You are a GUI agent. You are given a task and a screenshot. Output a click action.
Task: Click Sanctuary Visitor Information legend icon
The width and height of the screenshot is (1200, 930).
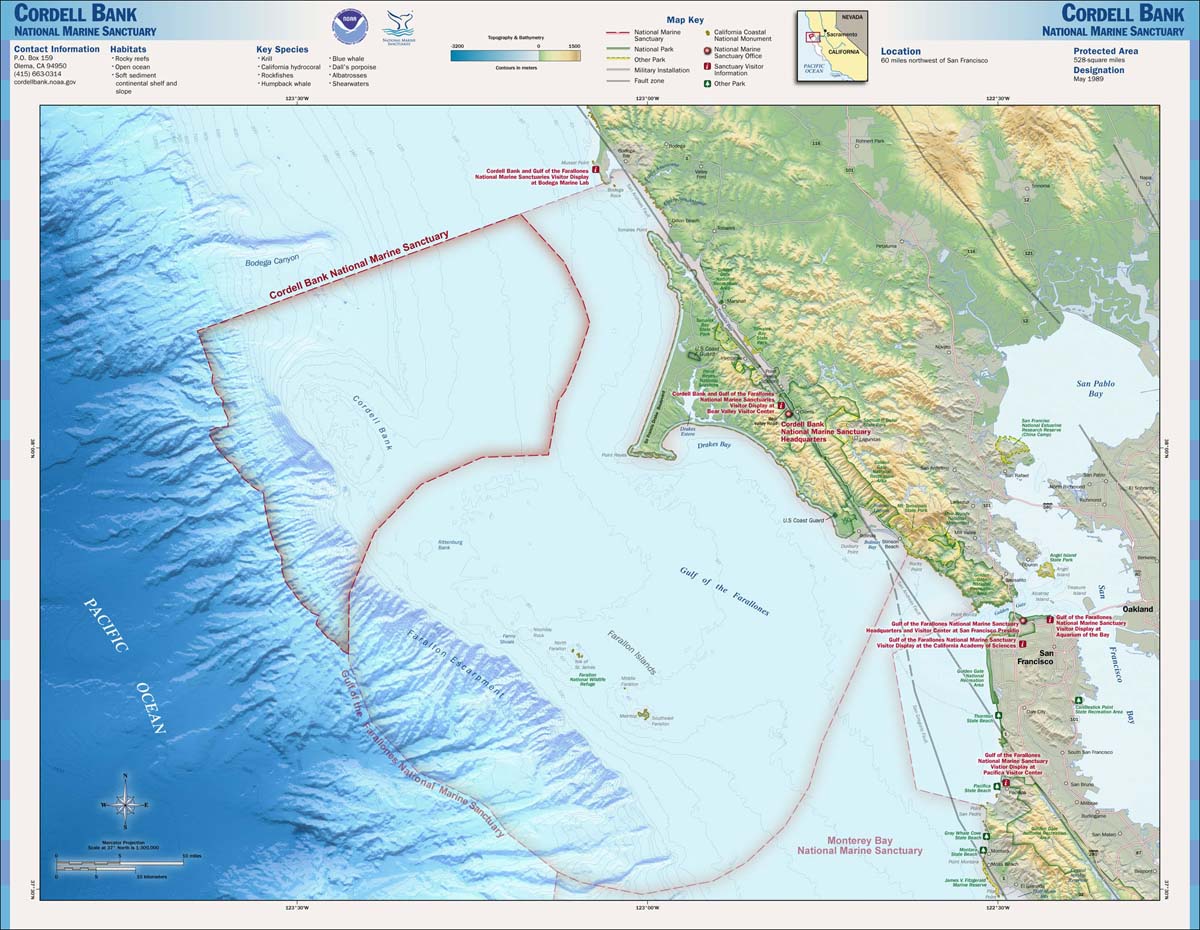(708, 67)
